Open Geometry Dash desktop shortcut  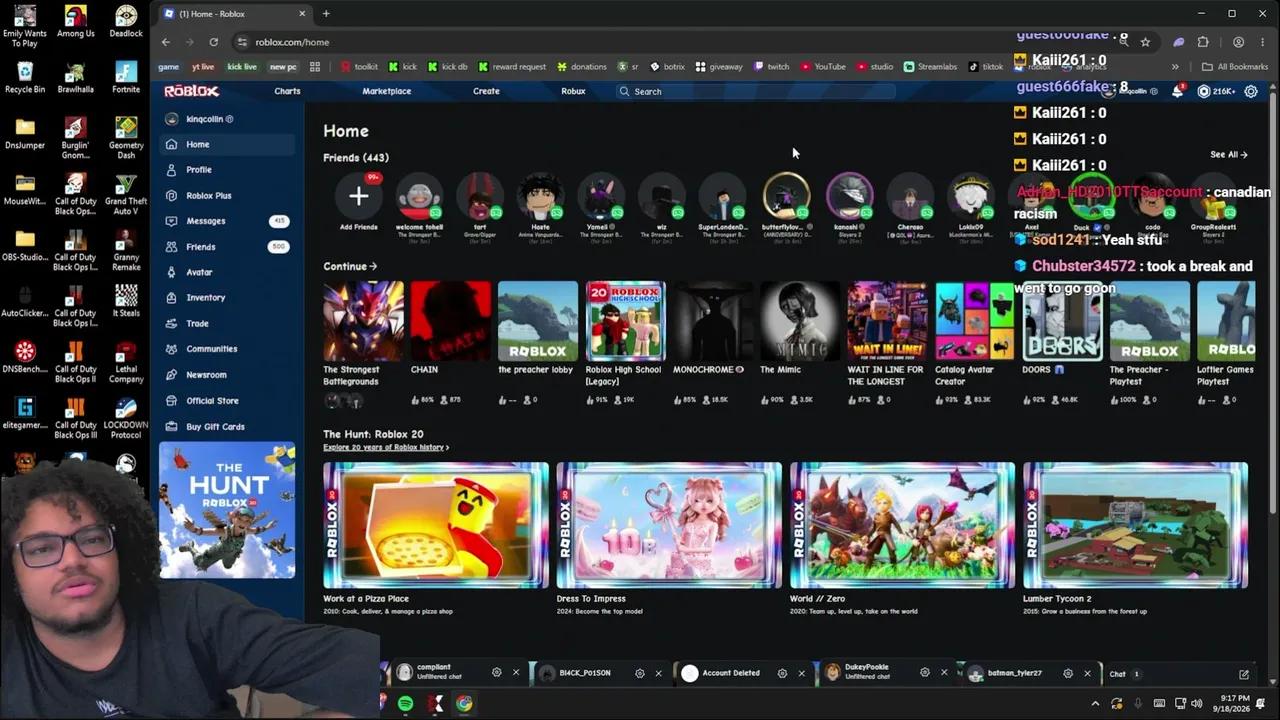[x=126, y=137]
